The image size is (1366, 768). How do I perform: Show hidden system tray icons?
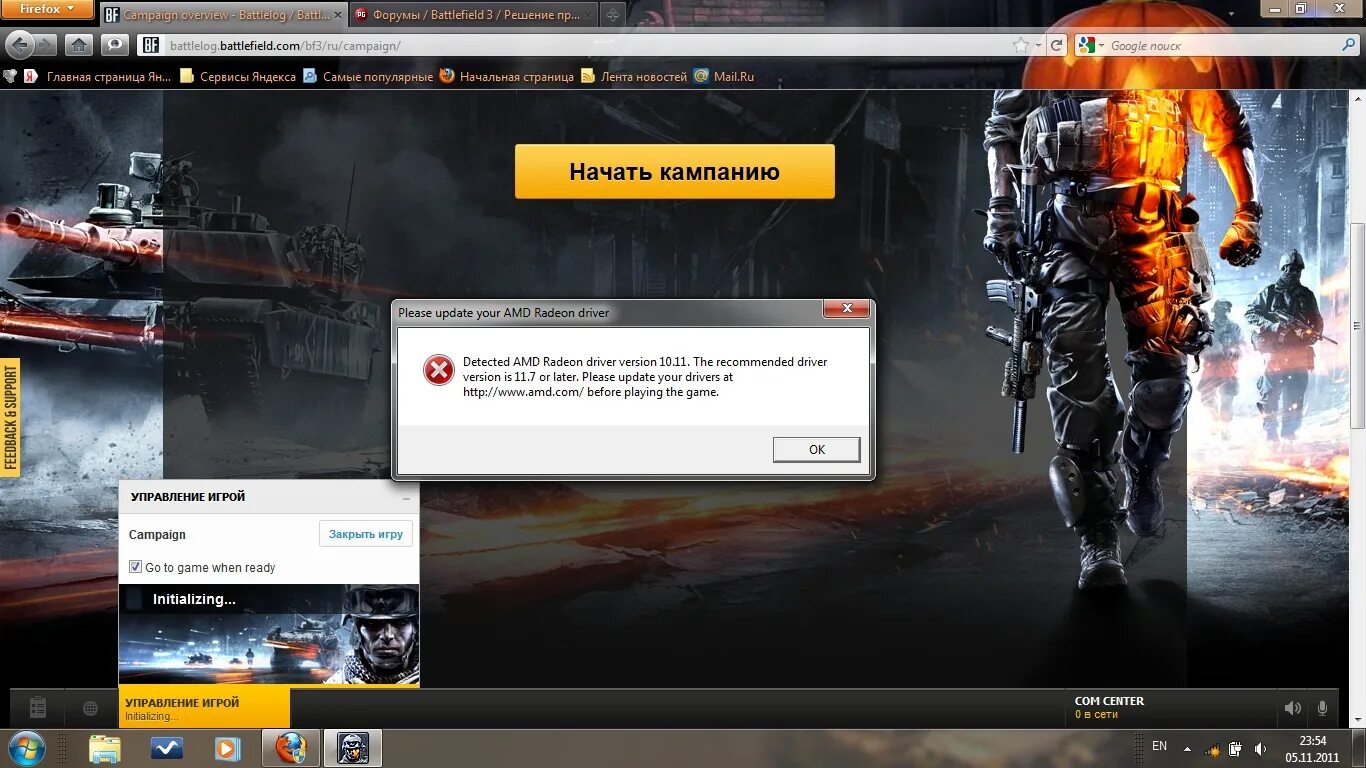pyautogui.click(x=1187, y=748)
